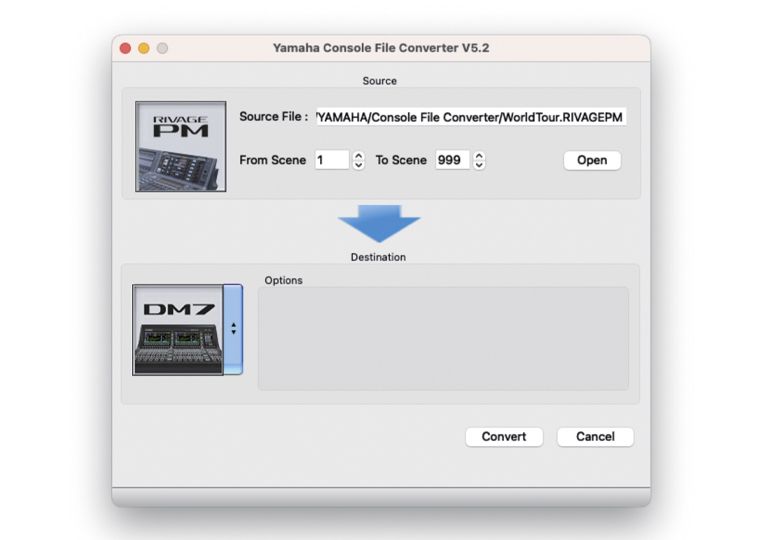770x540 pixels.
Task: Click the blue downward conversion arrow
Action: click(379, 223)
